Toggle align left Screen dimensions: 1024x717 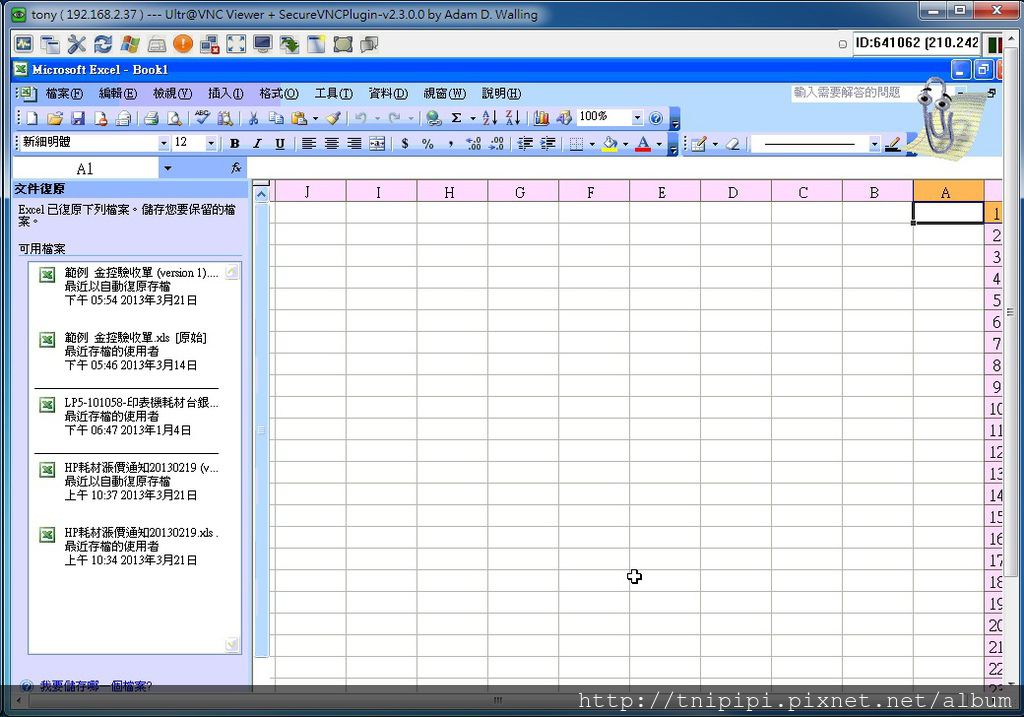308,144
